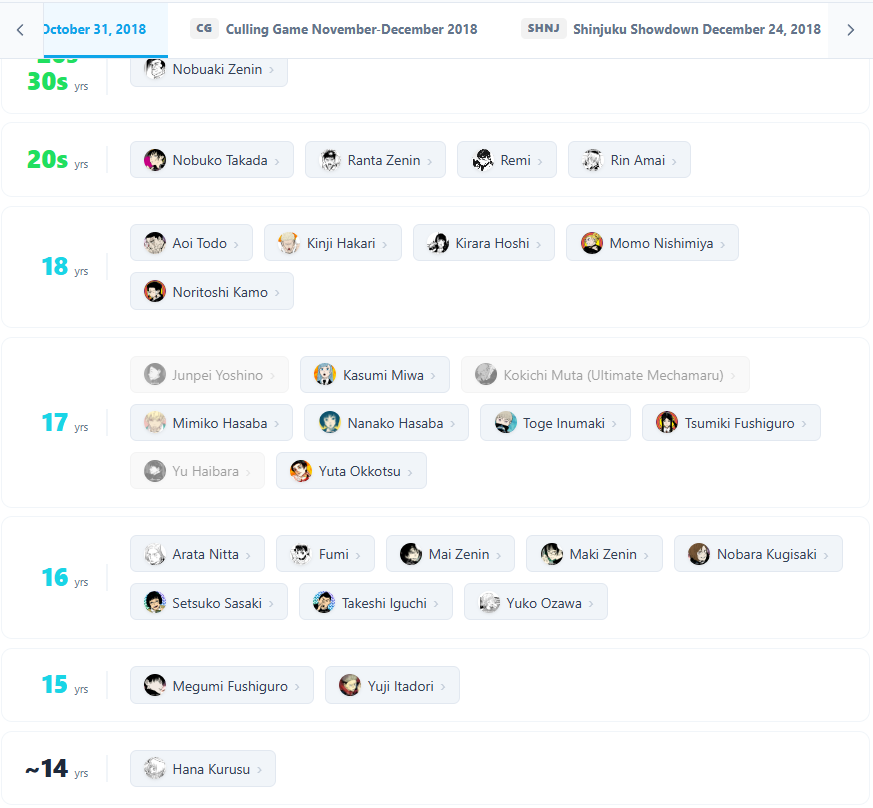
Task: Click the 15 yrs age label
Action: point(65,685)
